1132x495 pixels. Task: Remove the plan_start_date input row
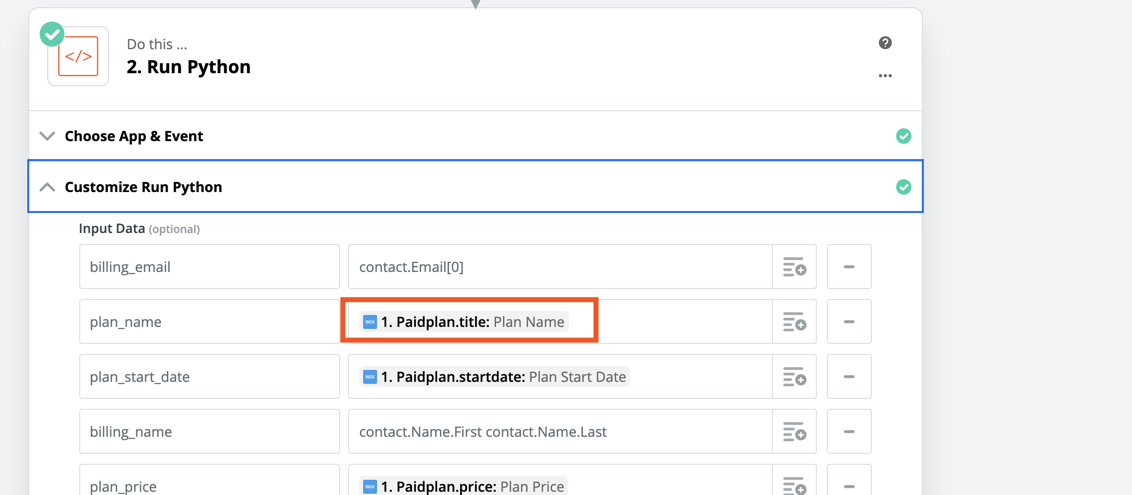click(x=849, y=377)
